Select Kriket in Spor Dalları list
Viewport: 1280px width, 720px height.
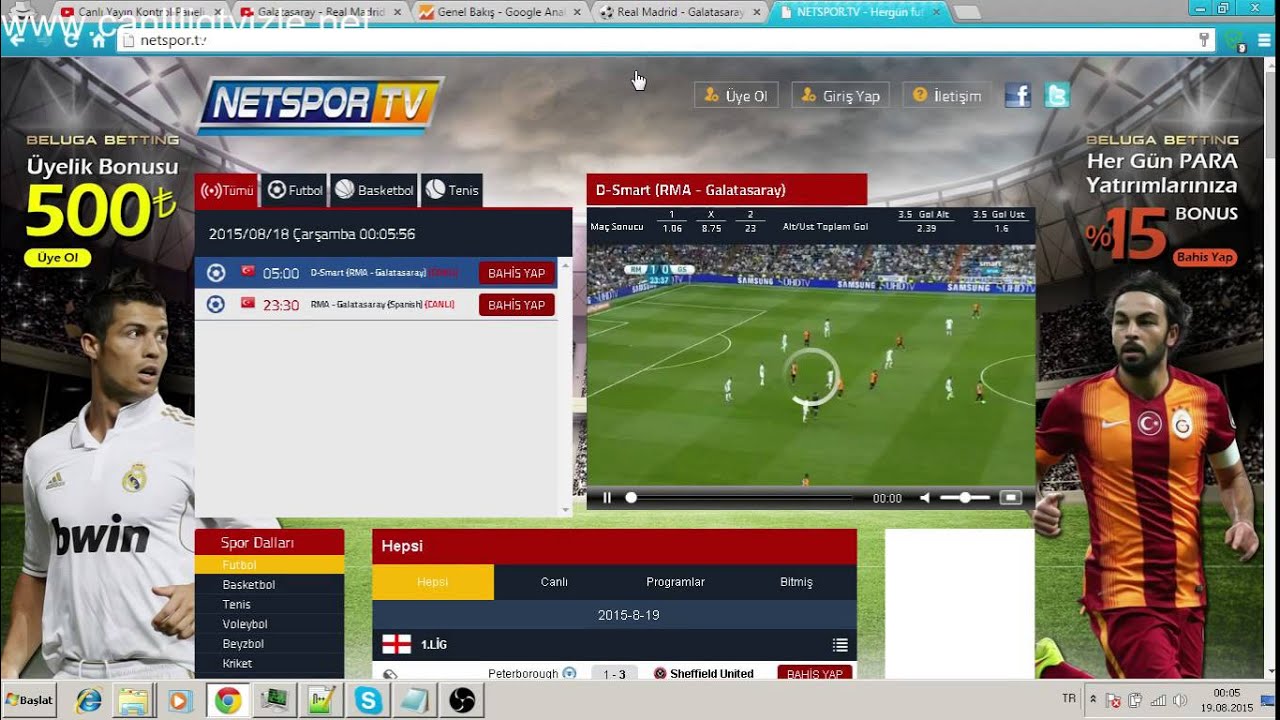(269, 664)
